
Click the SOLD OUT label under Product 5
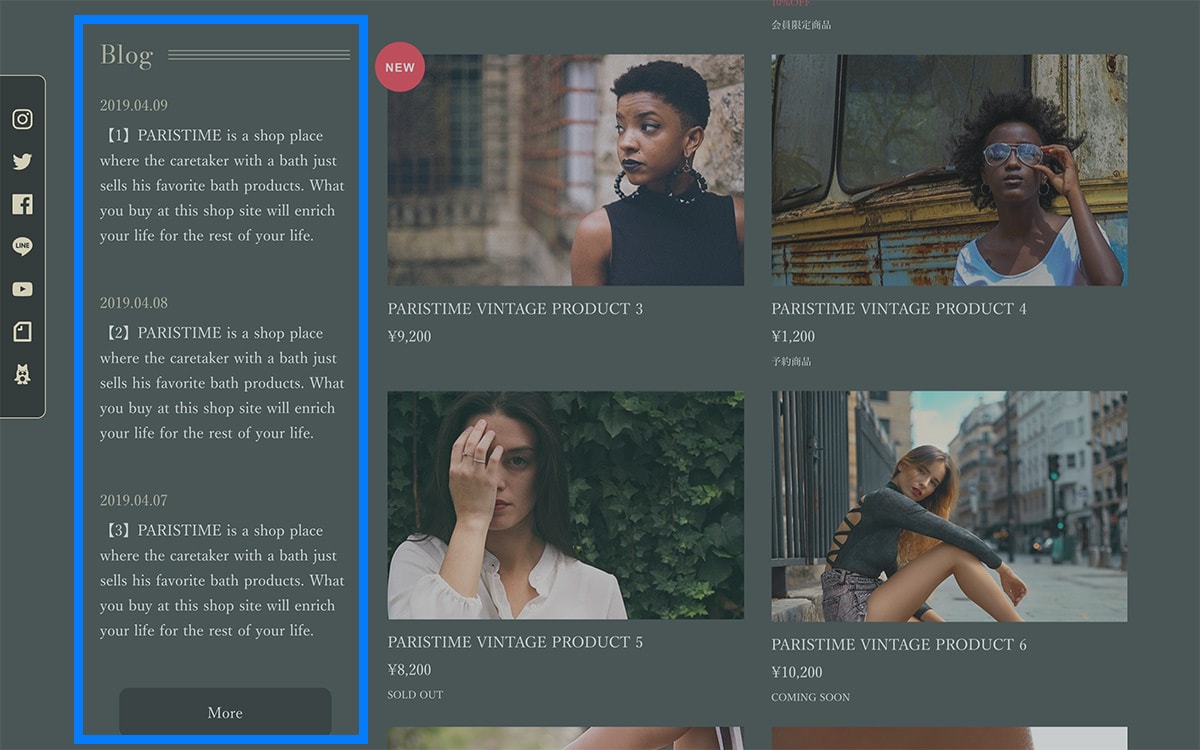coord(415,695)
